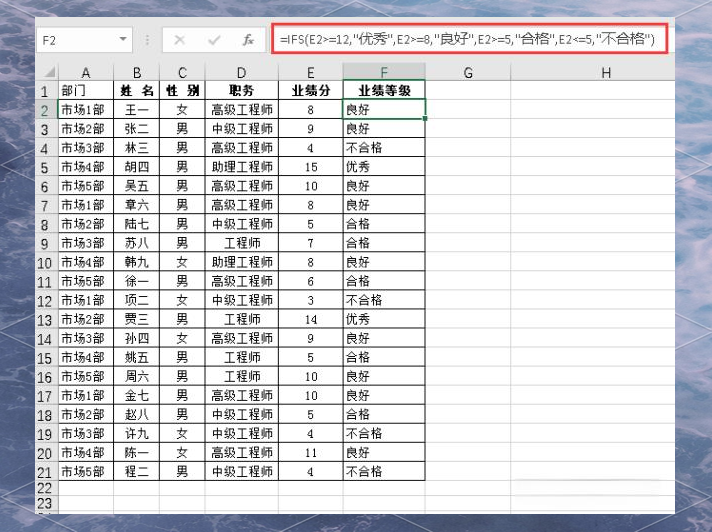Select column H header
The width and height of the screenshot is (712, 532).
pos(606,72)
